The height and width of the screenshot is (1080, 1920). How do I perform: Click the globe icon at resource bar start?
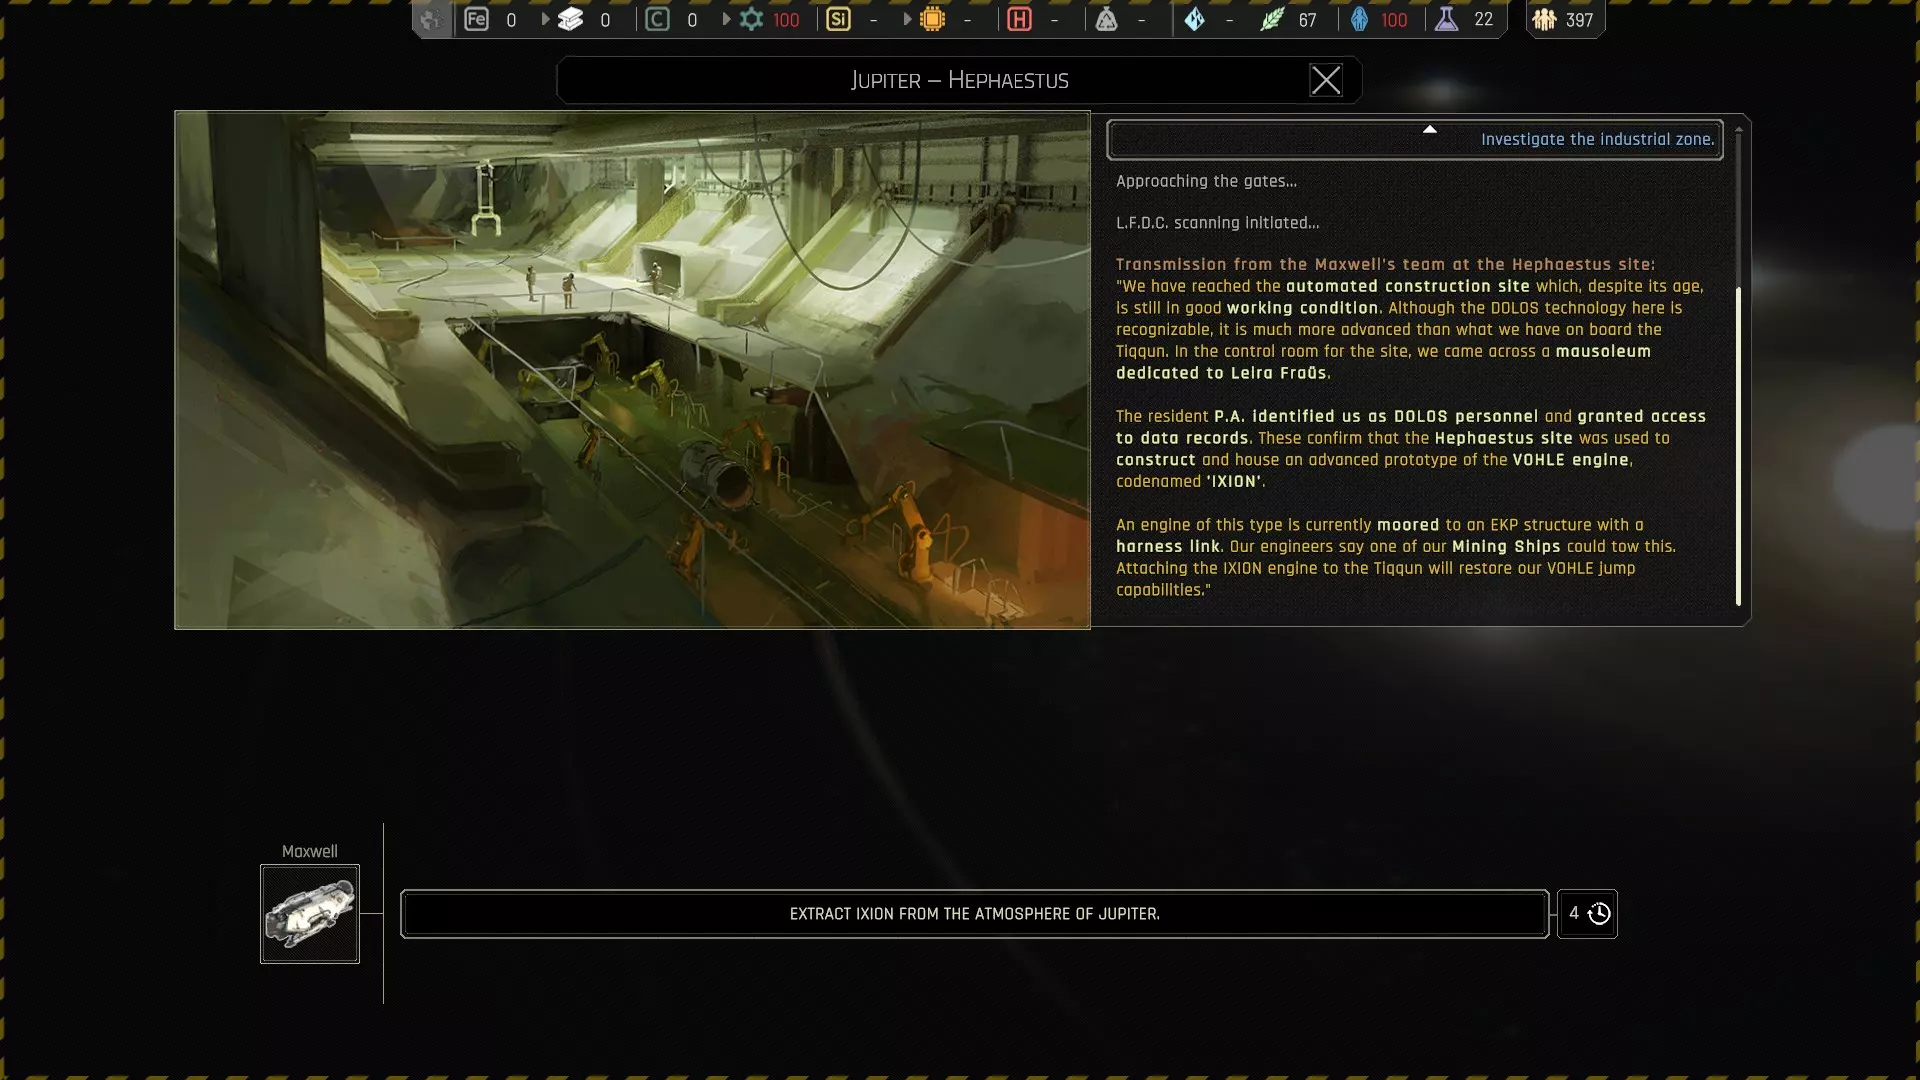(x=431, y=19)
